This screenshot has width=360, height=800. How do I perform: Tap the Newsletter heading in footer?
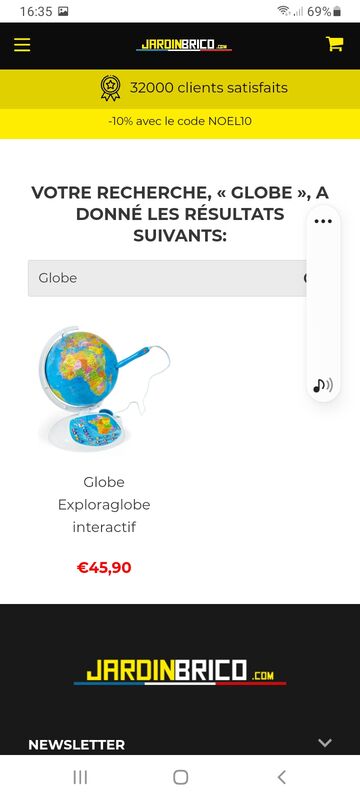[76, 745]
